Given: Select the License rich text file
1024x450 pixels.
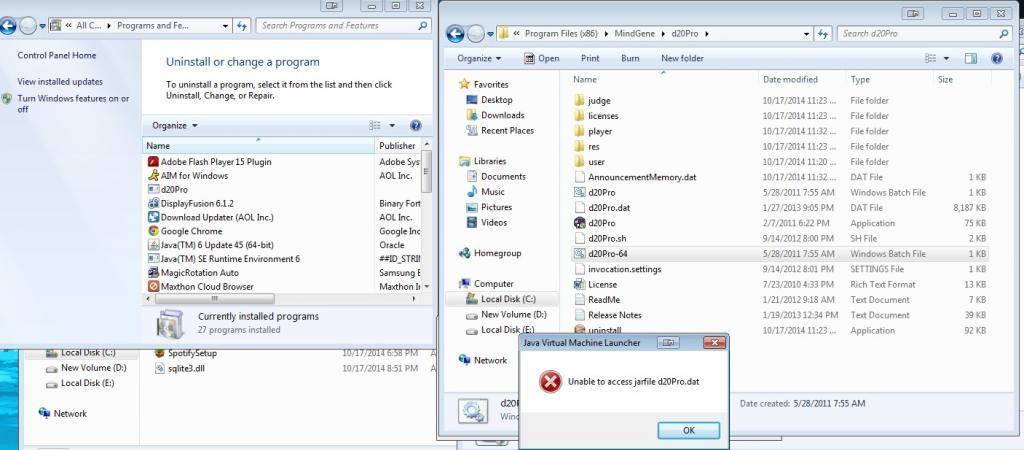Looking at the screenshot, I should (x=602, y=284).
